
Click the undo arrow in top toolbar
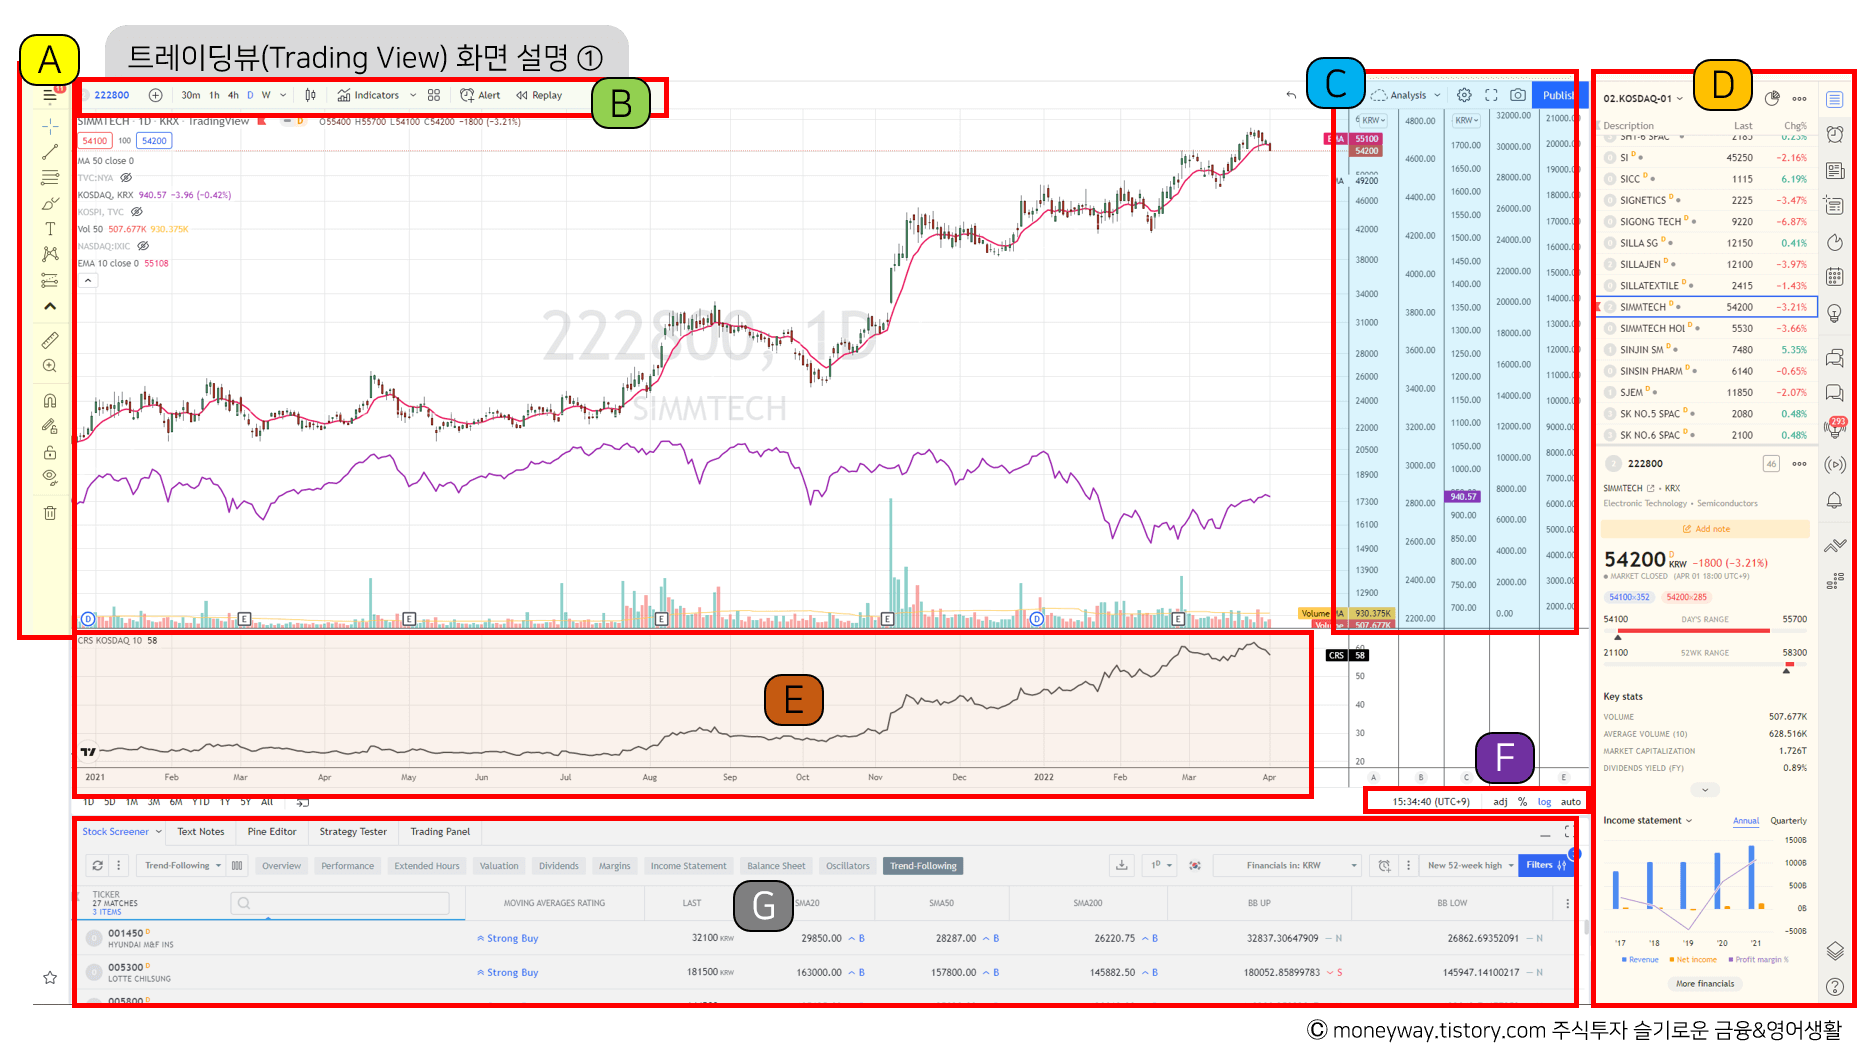(x=1291, y=95)
